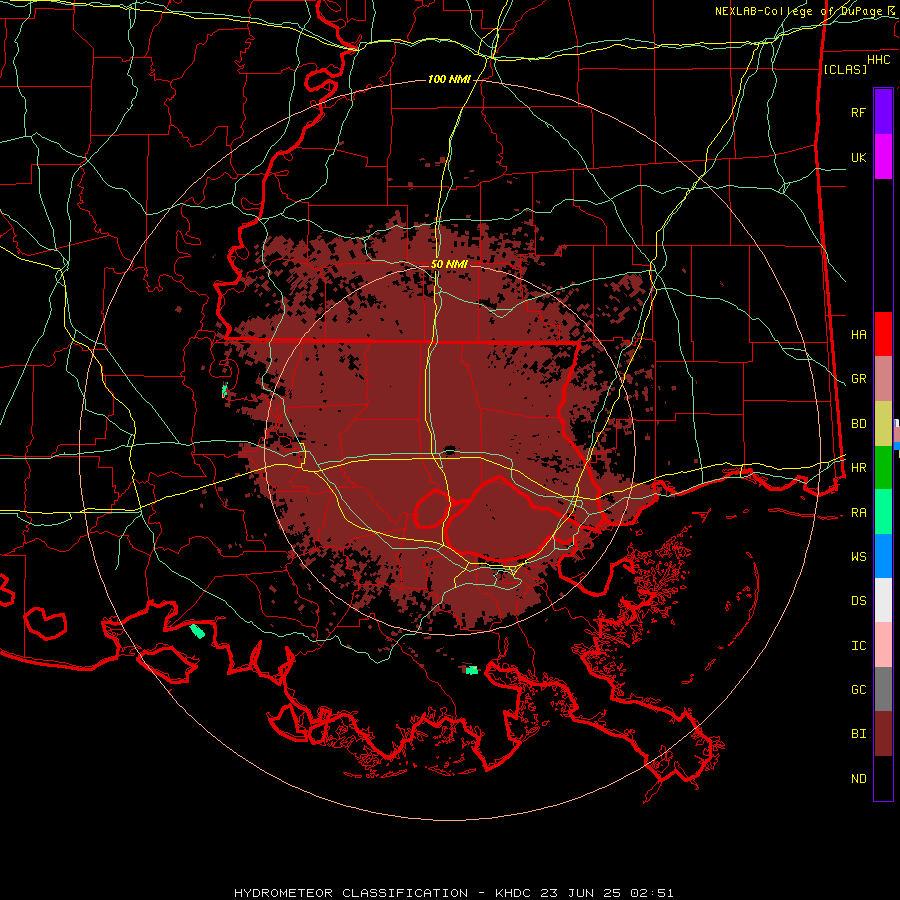The height and width of the screenshot is (900, 900).
Task: Click the blue WS legend swatch
Action: 883,556
